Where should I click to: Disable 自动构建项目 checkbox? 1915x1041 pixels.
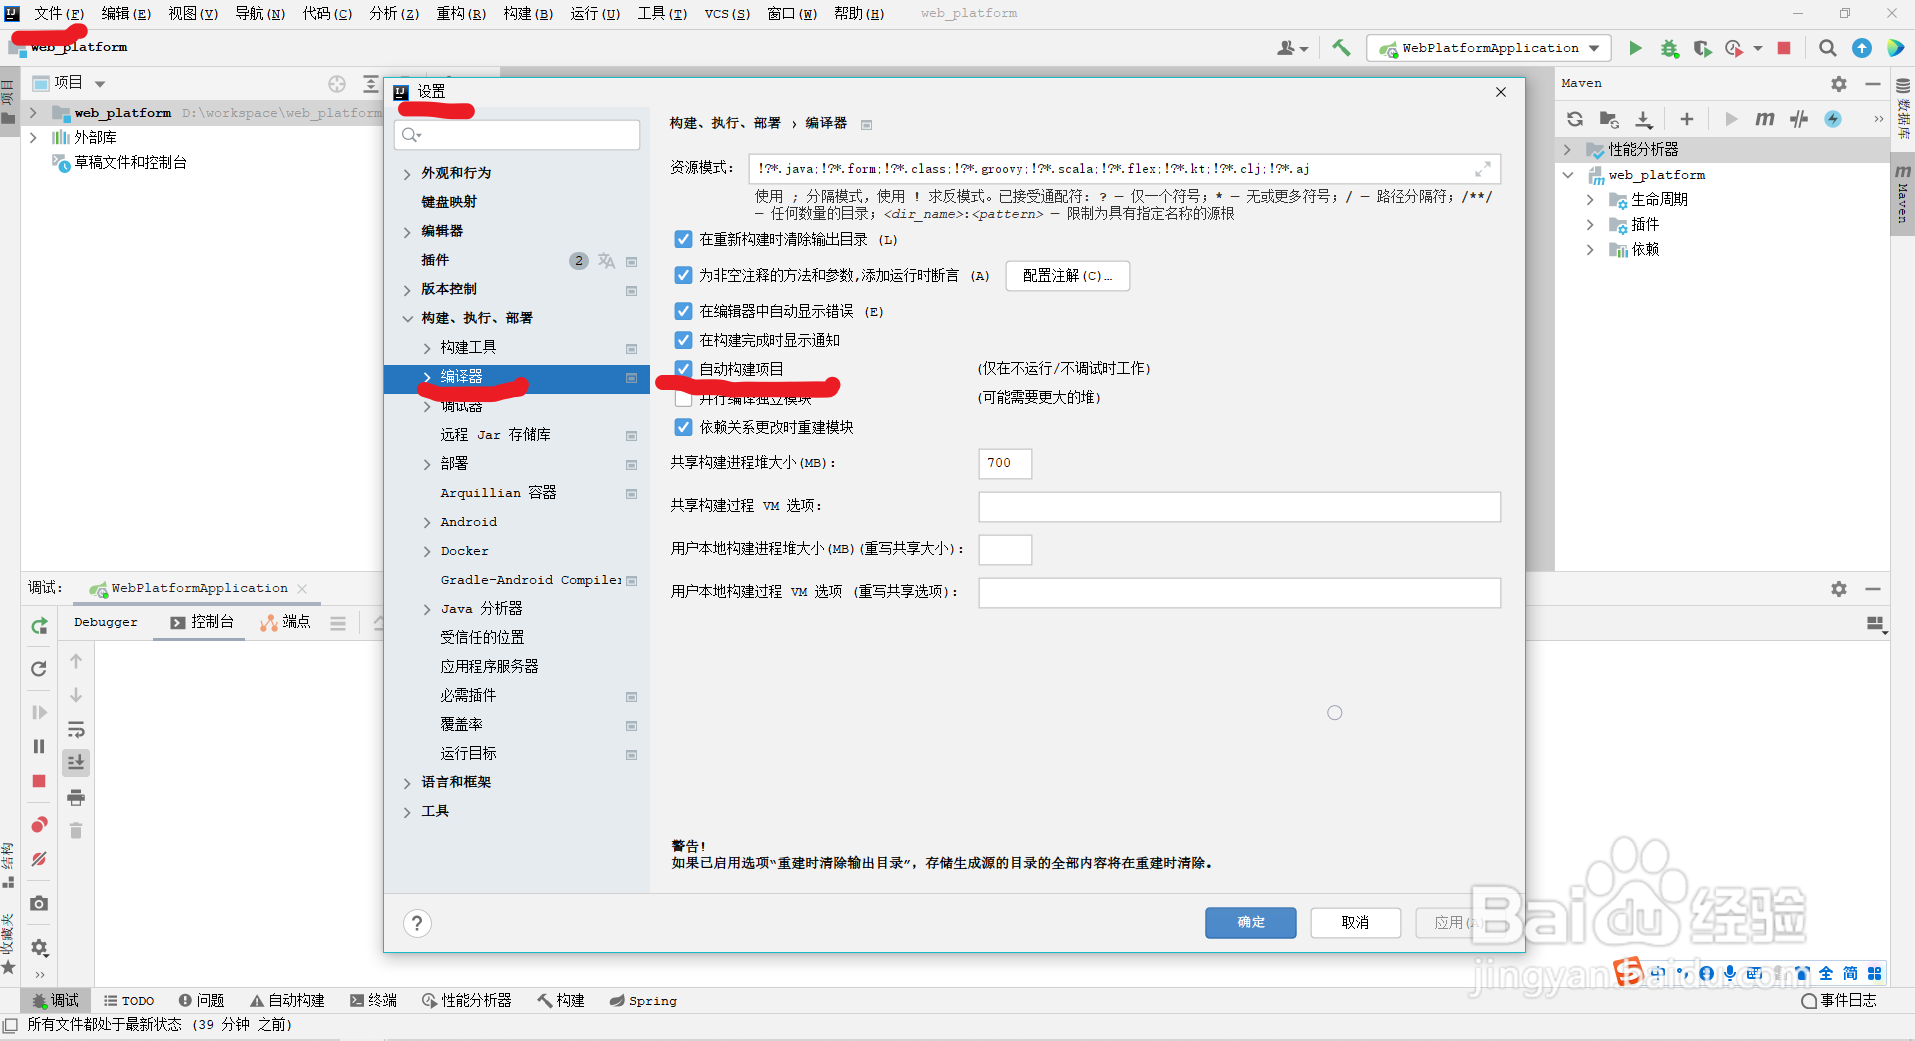[683, 368]
